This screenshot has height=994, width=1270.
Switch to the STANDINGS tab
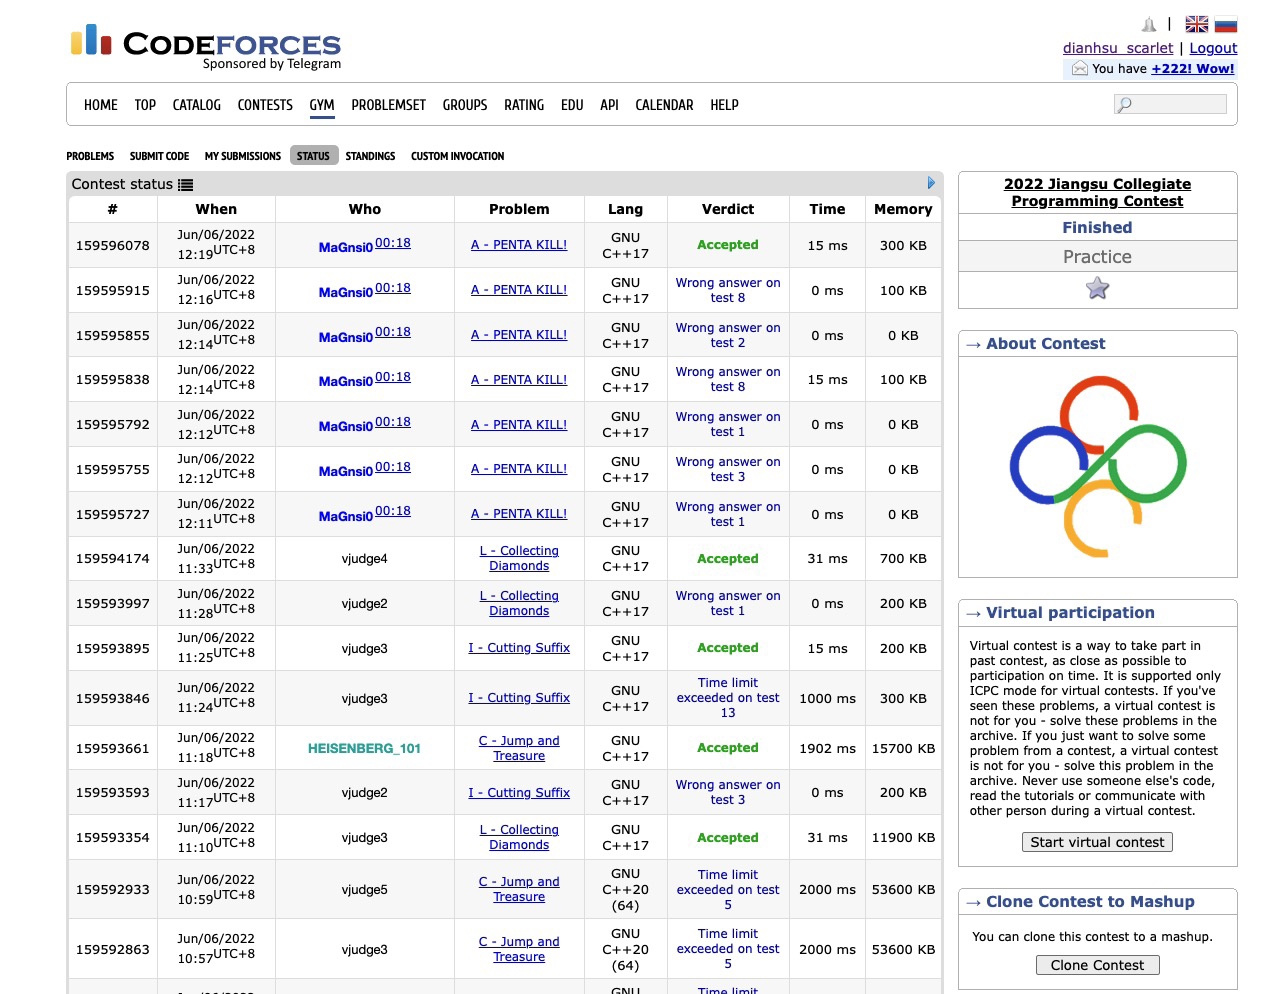click(371, 156)
